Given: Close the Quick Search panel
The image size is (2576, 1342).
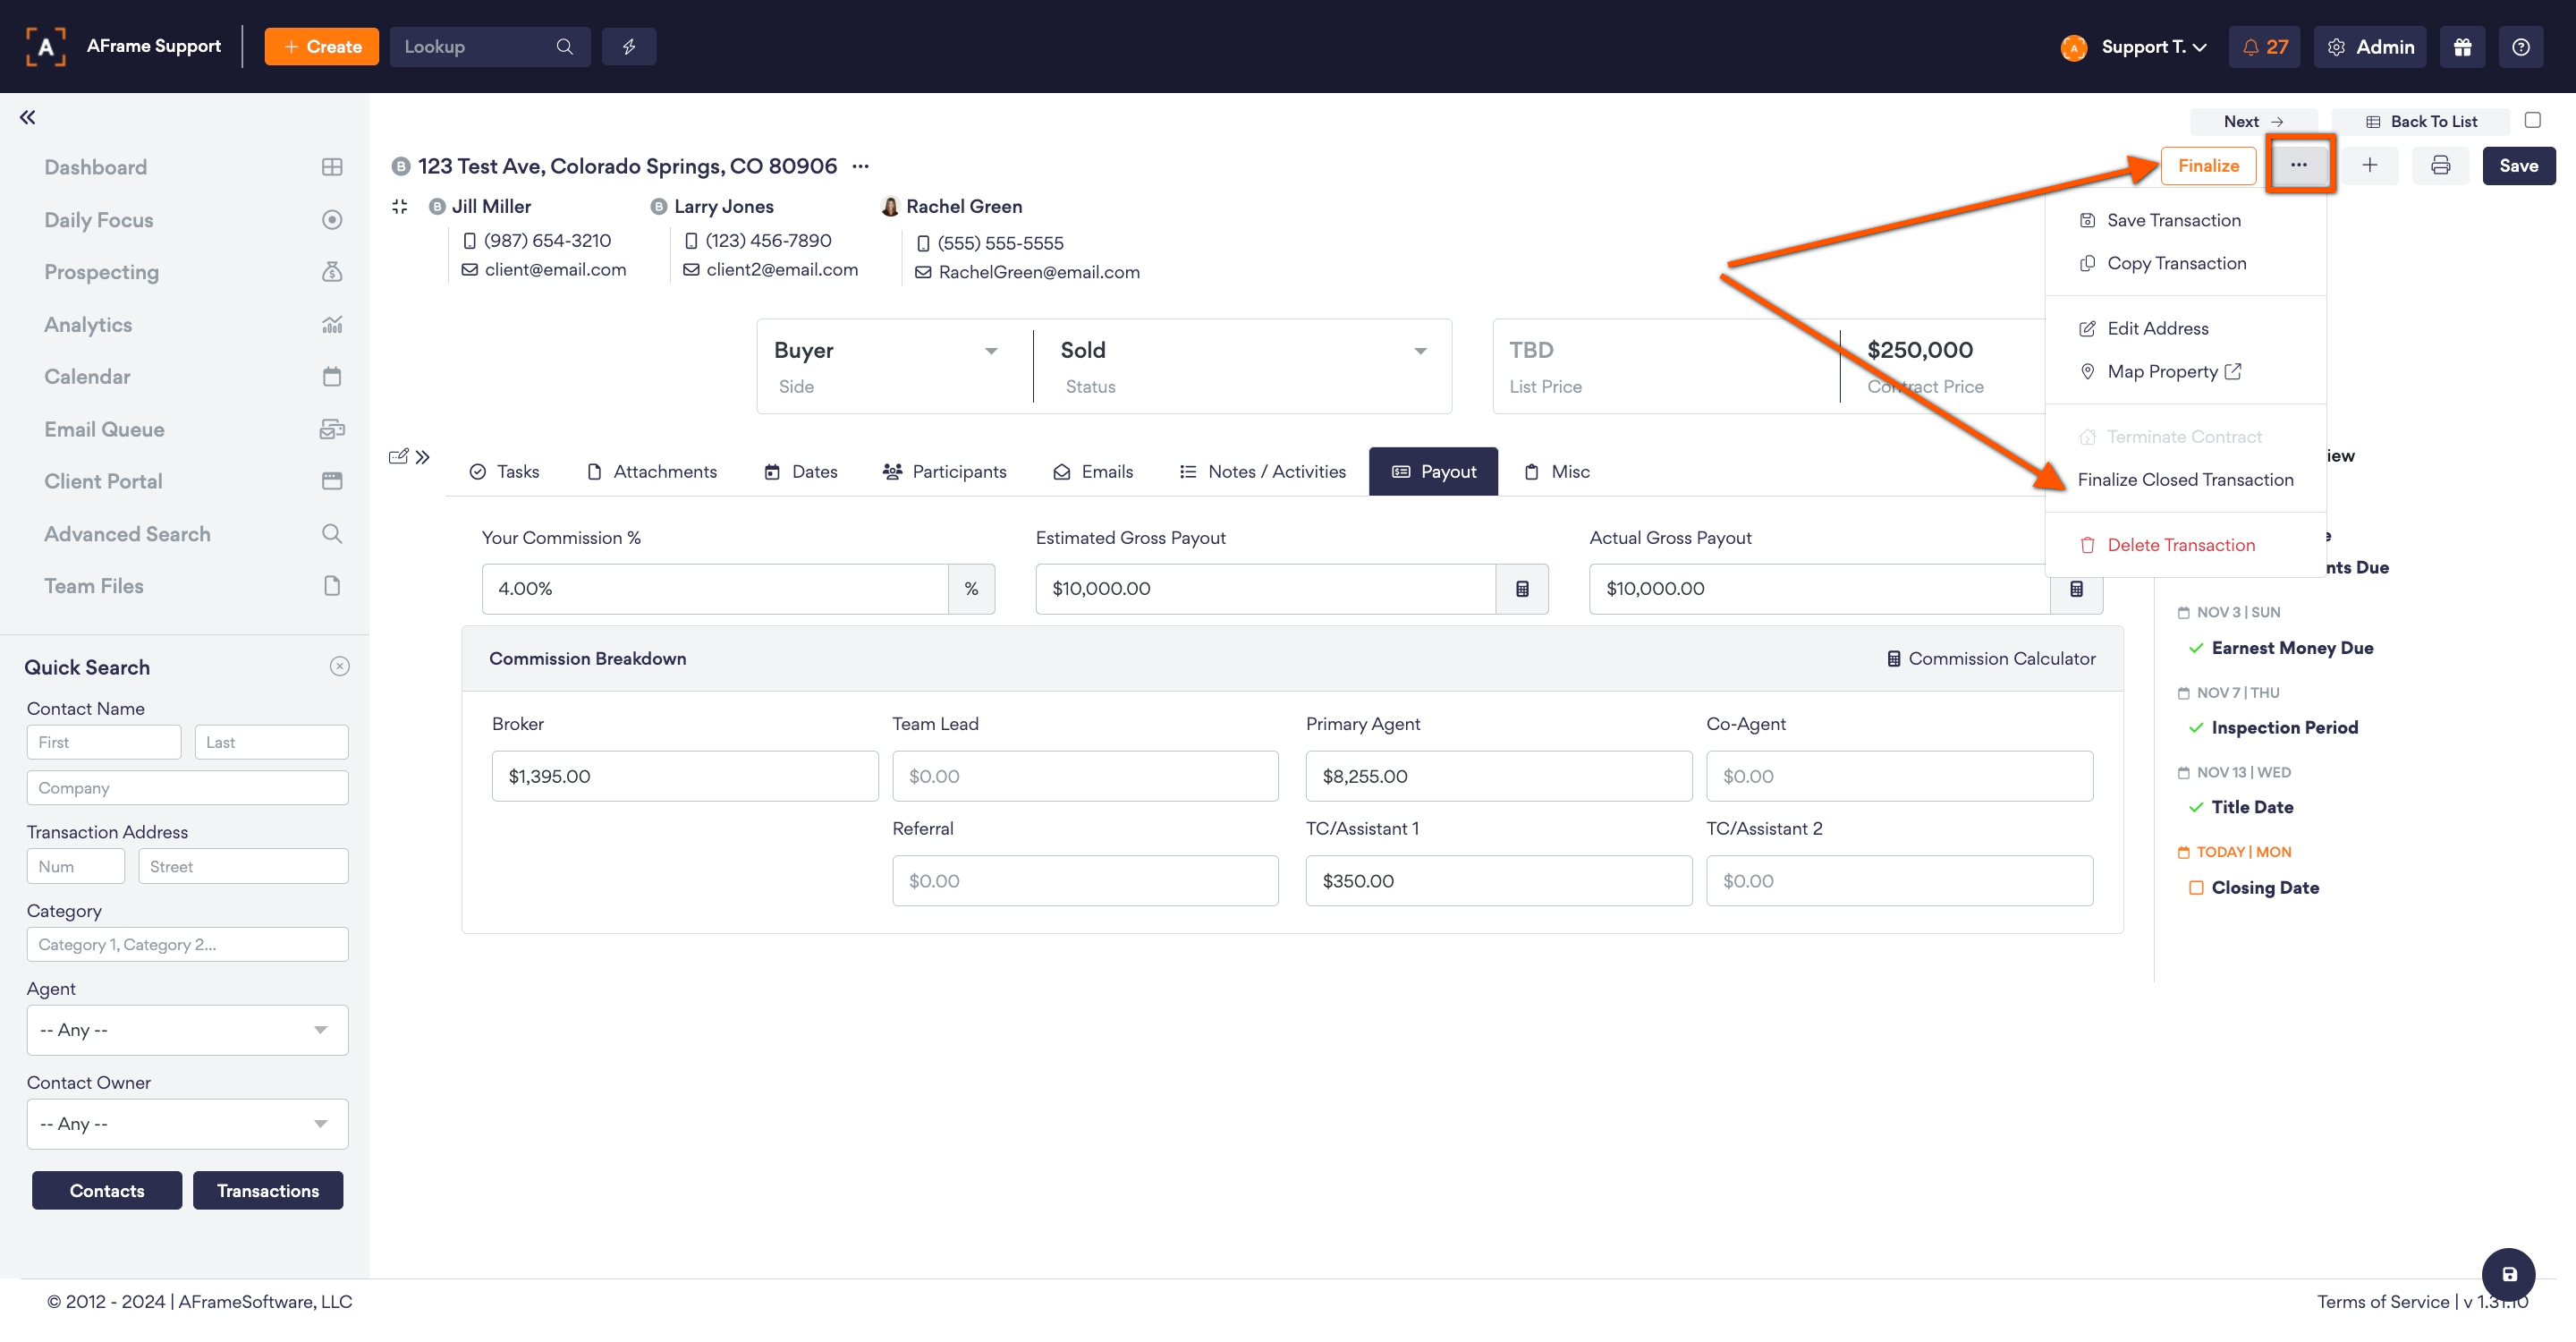Looking at the screenshot, I should point(340,667).
